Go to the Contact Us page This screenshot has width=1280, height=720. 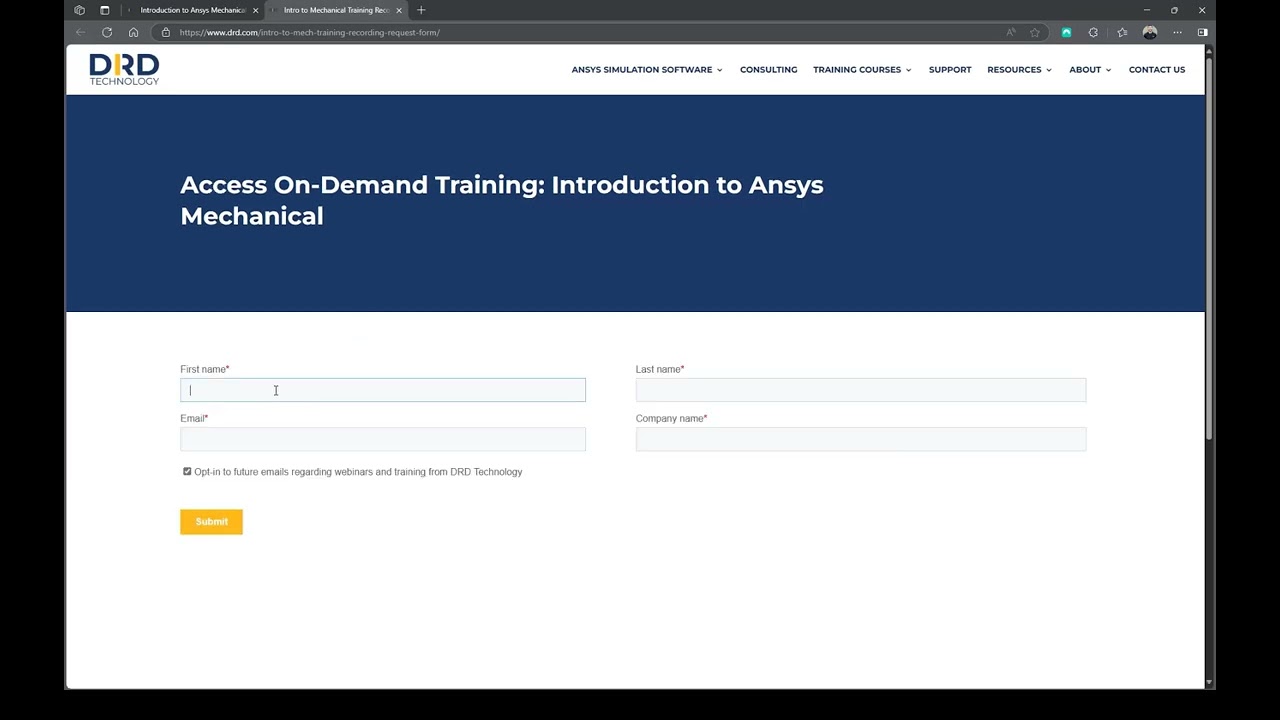[1157, 70]
